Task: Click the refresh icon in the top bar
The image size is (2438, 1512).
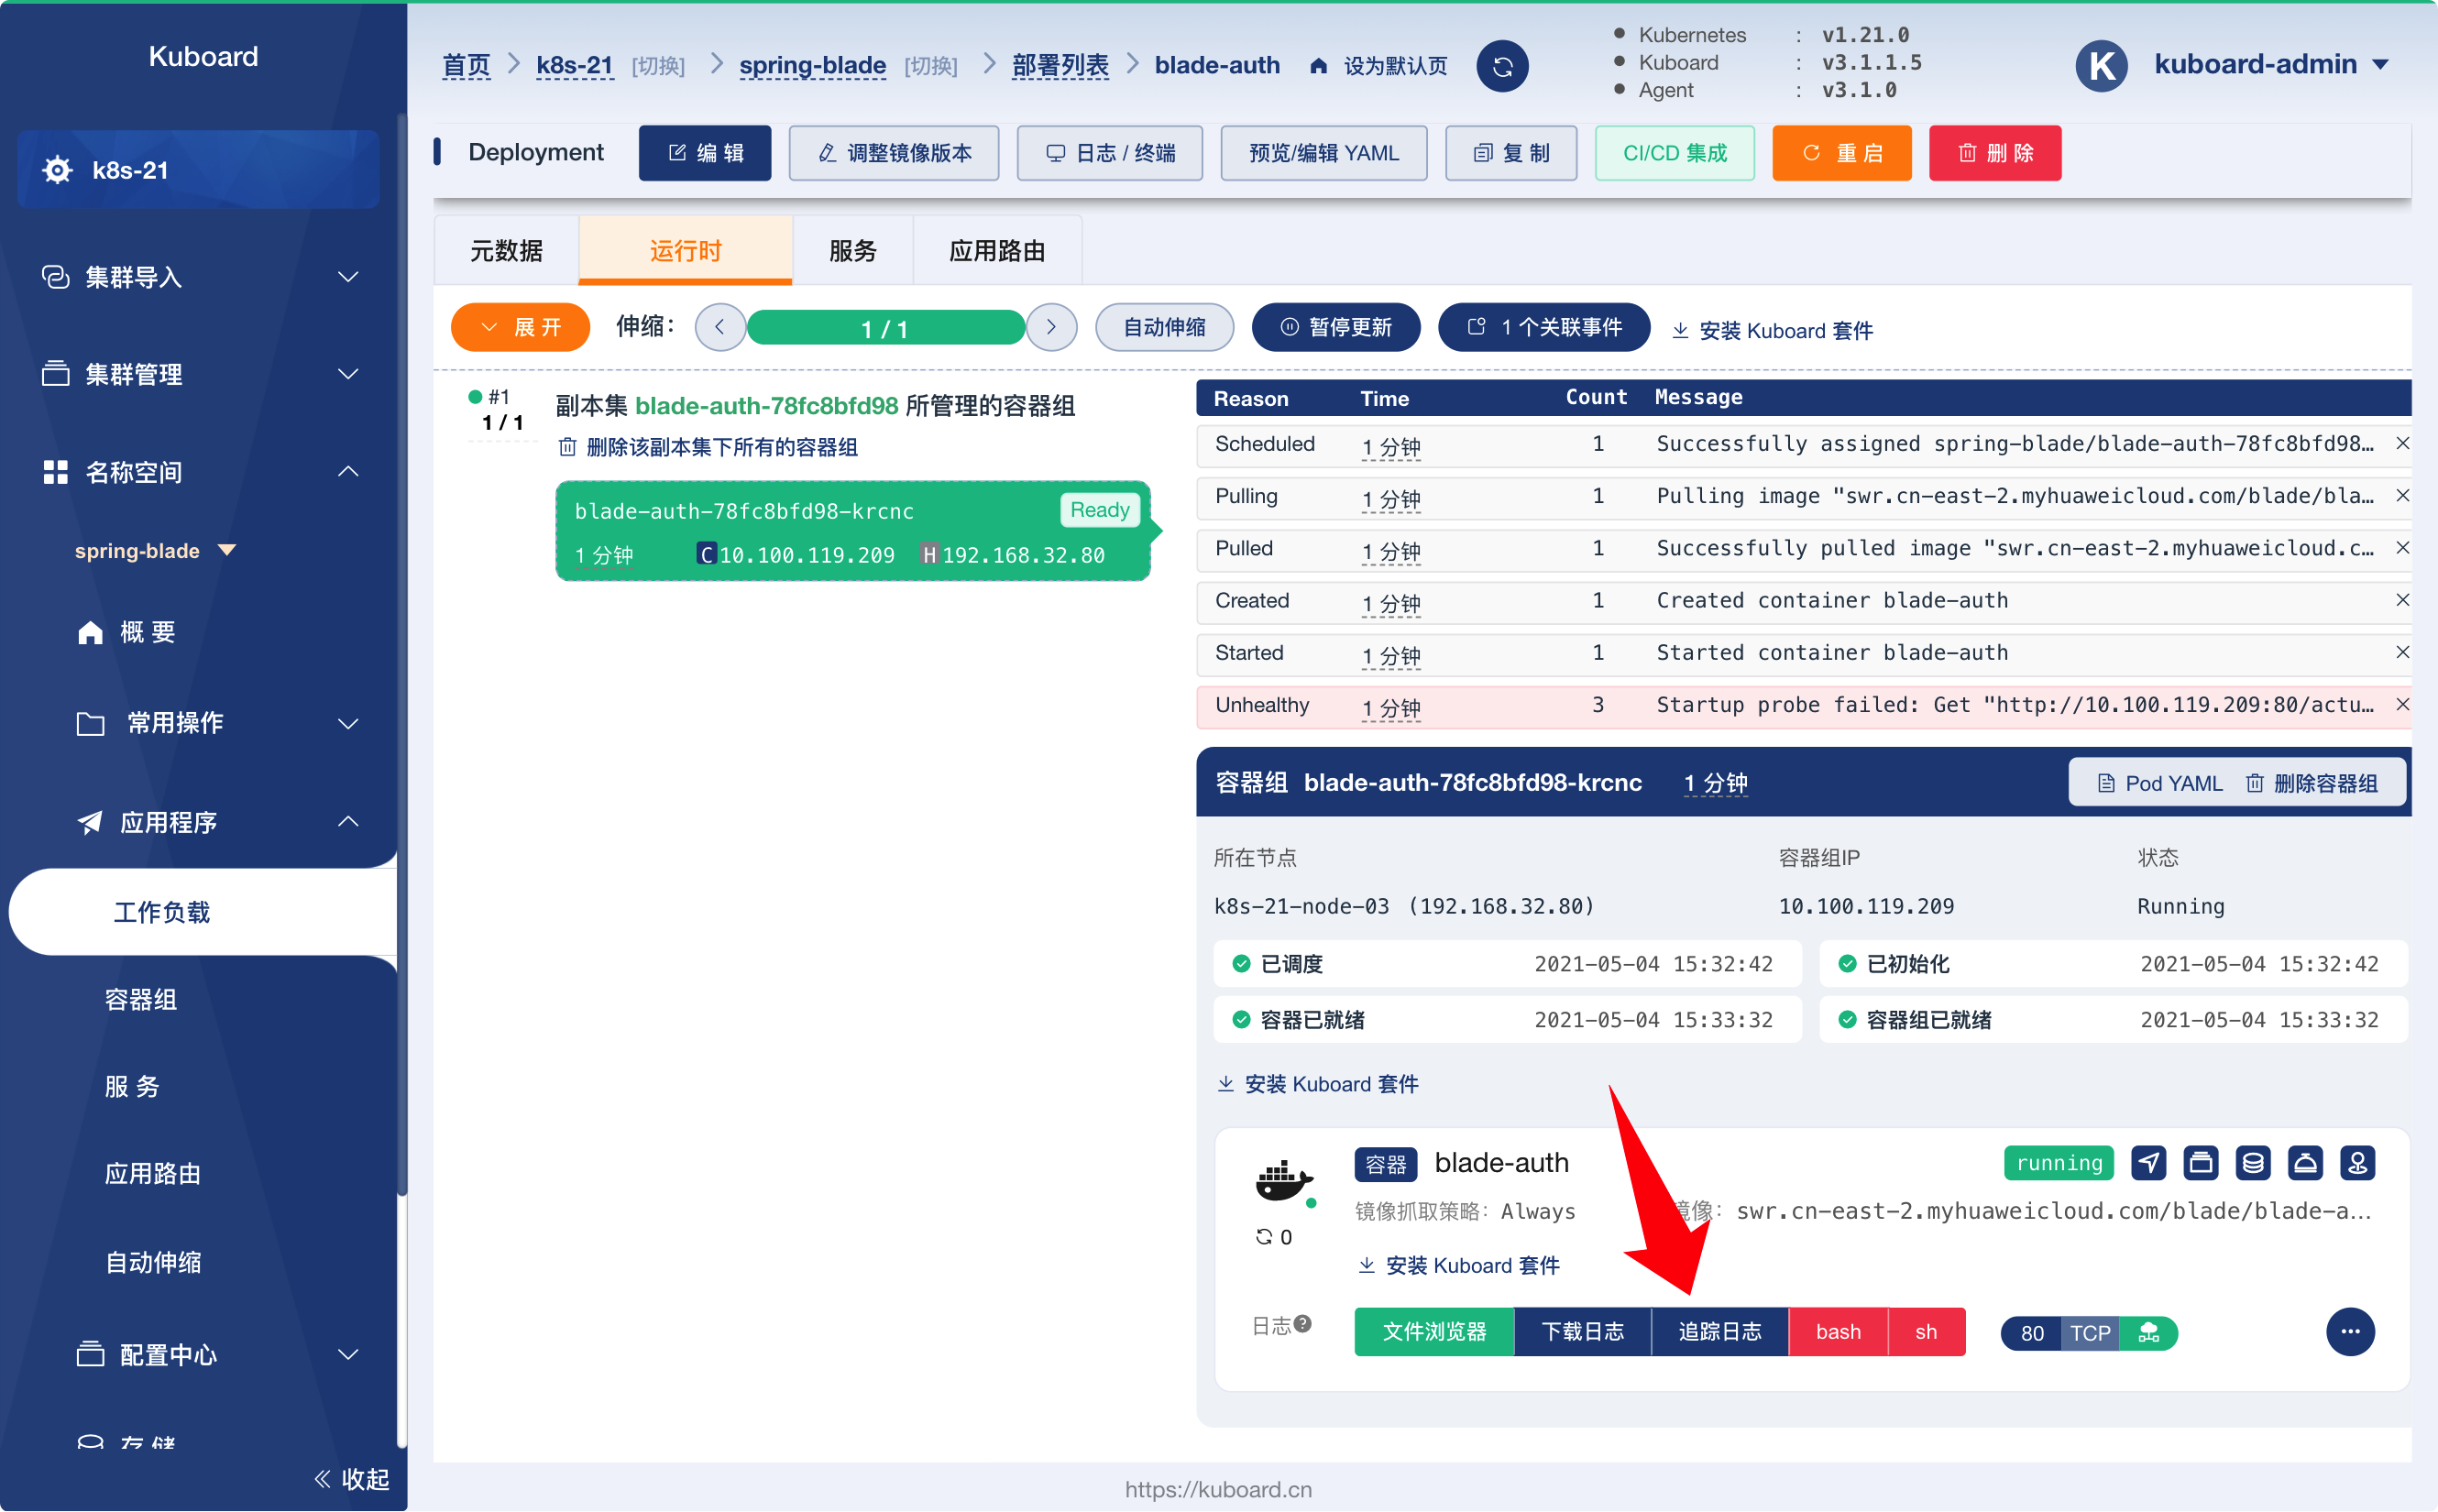Action: [x=1502, y=66]
